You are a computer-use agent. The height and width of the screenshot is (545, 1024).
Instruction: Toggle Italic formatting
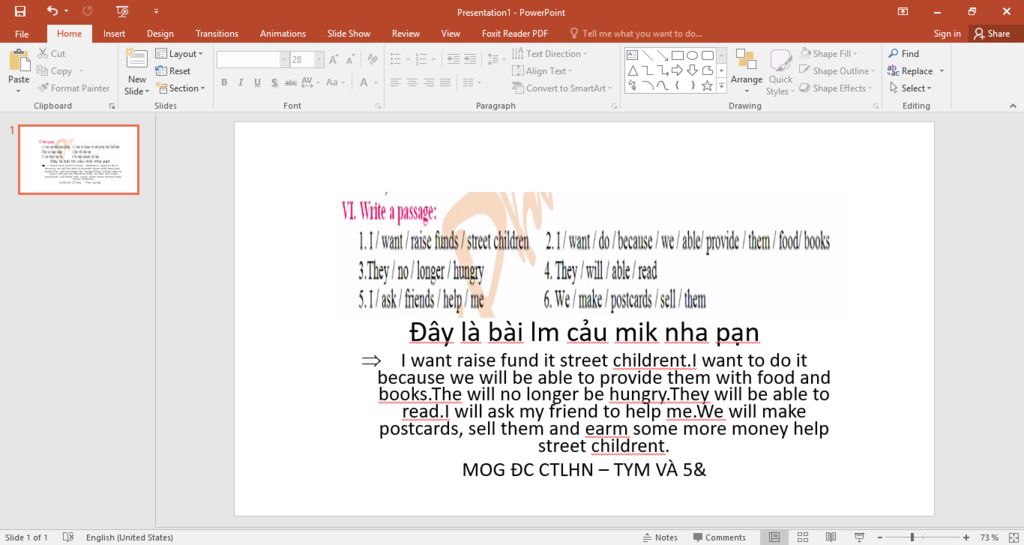[240, 82]
